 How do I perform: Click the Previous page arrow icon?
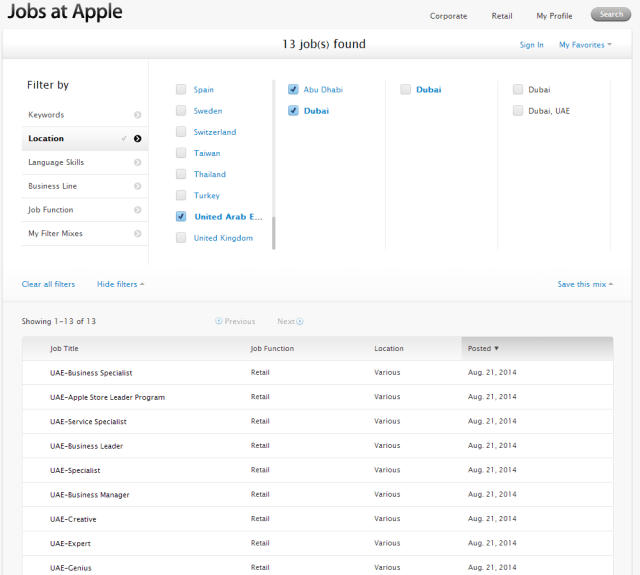pos(219,321)
